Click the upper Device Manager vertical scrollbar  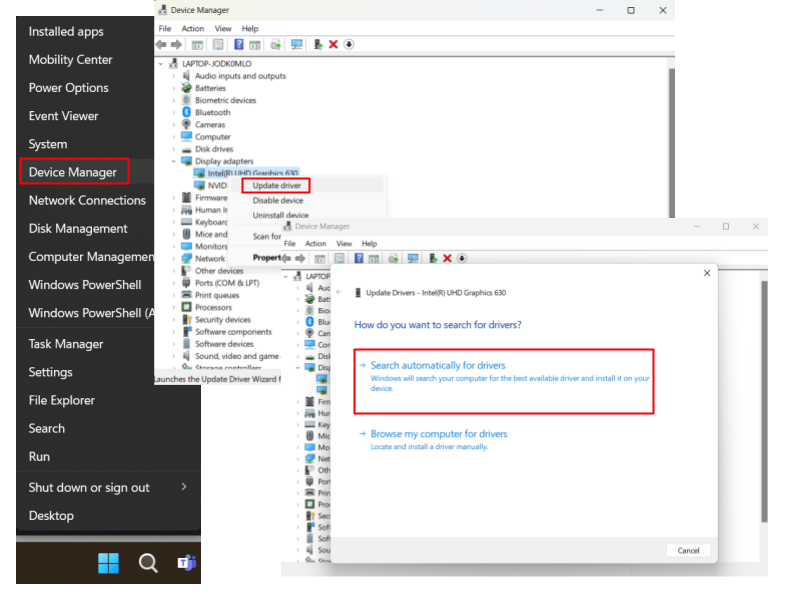coord(671,143)
